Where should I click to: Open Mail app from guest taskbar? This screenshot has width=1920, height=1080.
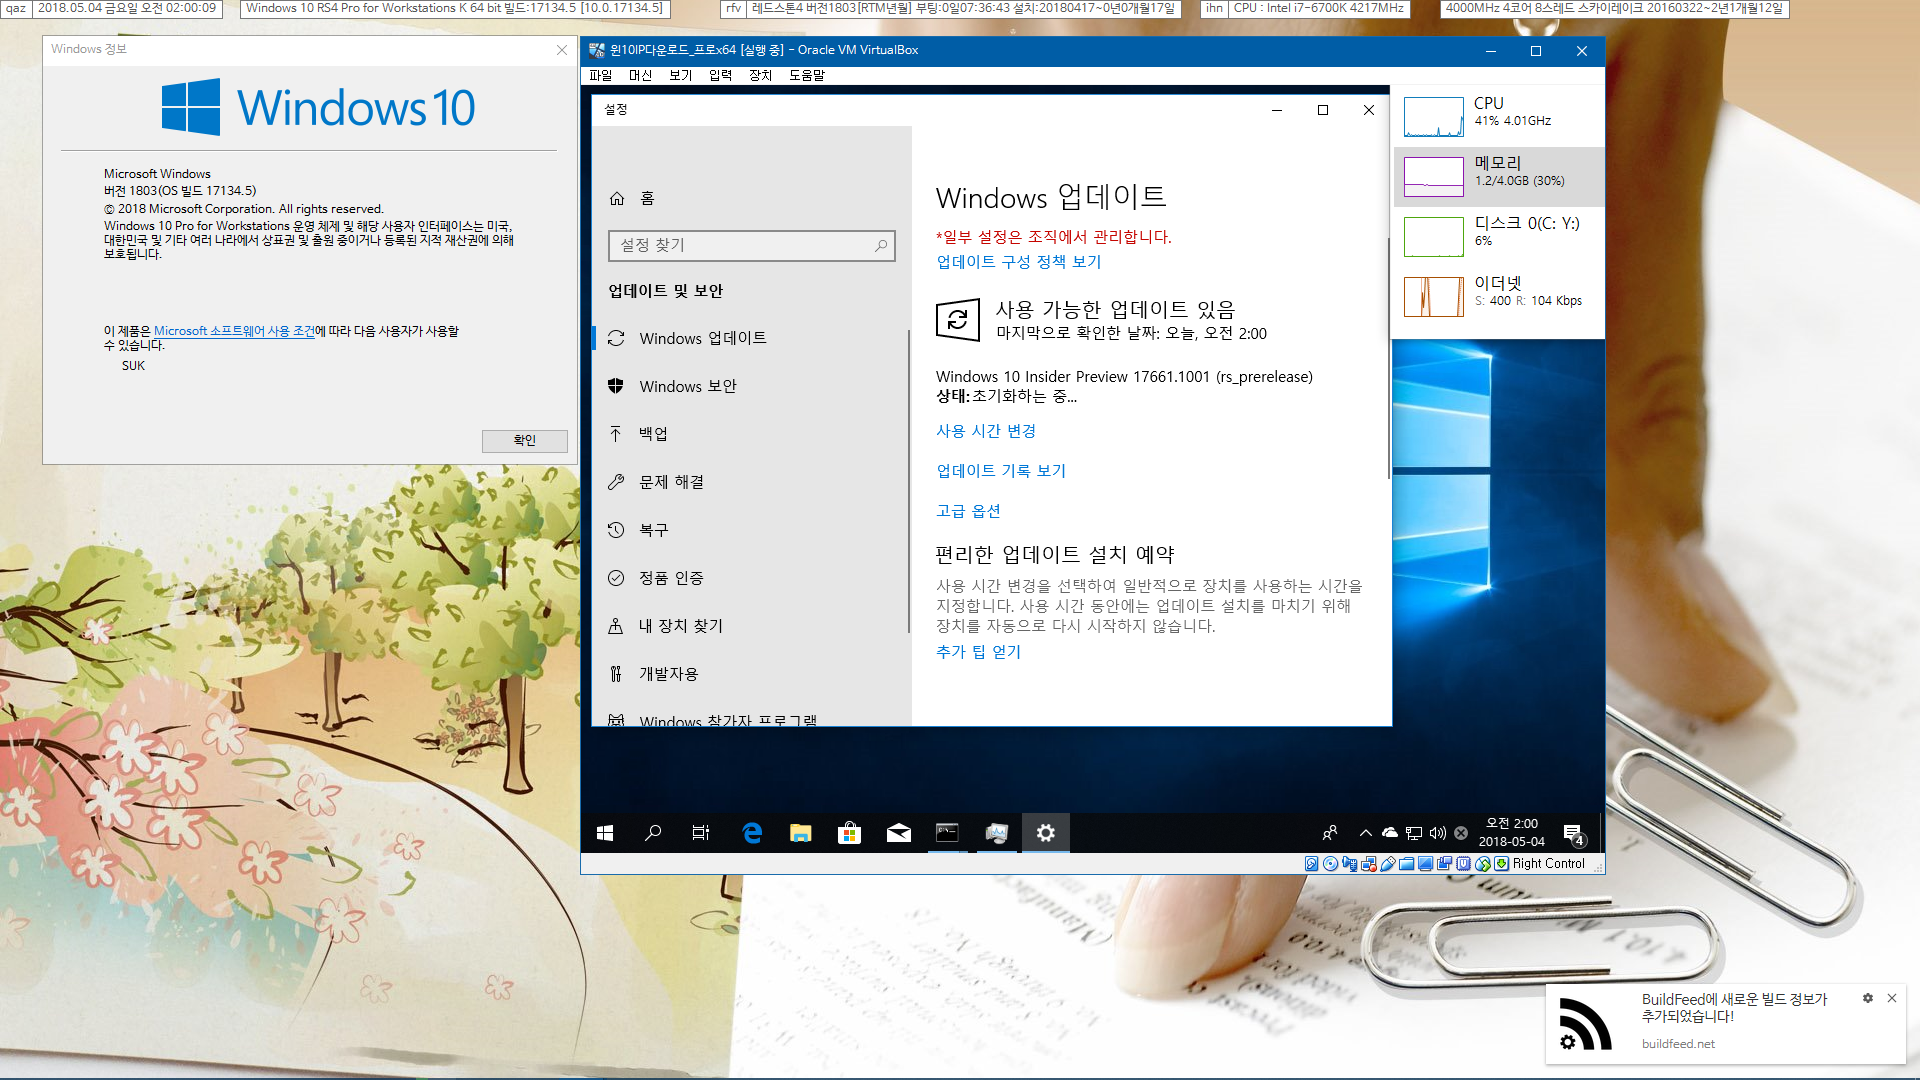pyautogui.click(x=899, y=833)
